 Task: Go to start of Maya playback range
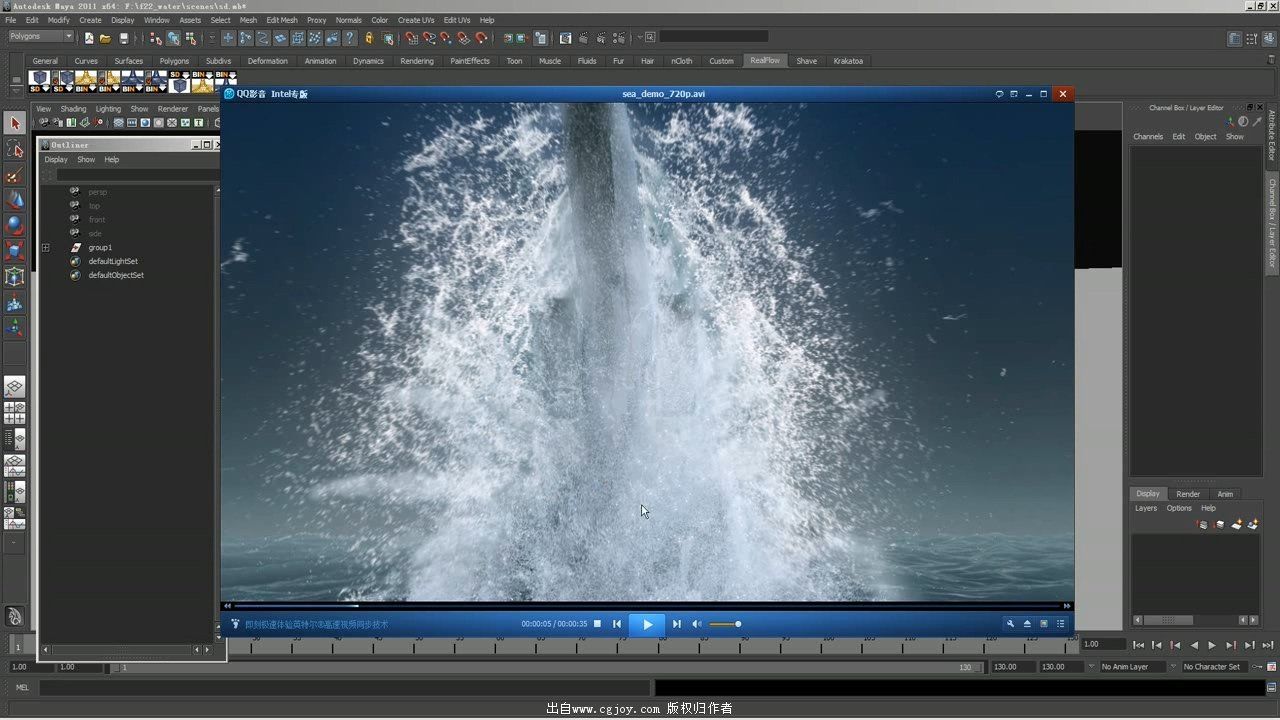(1138, 645)
